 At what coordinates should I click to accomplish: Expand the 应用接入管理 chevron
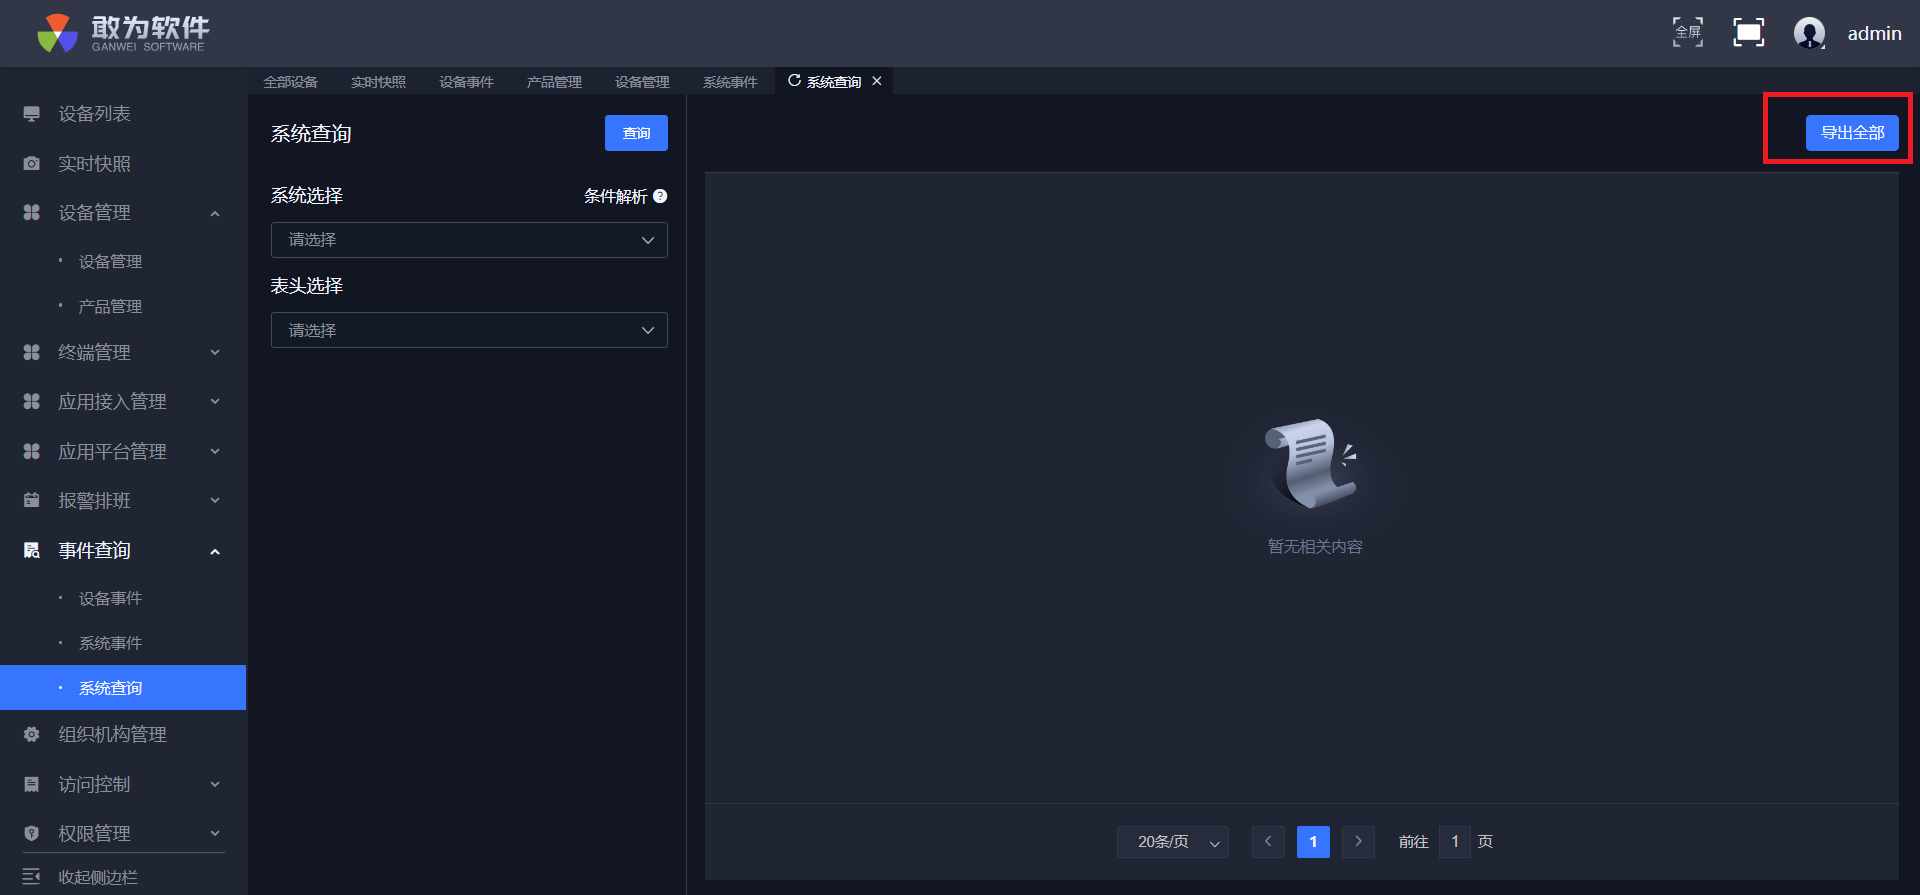pyautogui.click(x=215, y=401)
